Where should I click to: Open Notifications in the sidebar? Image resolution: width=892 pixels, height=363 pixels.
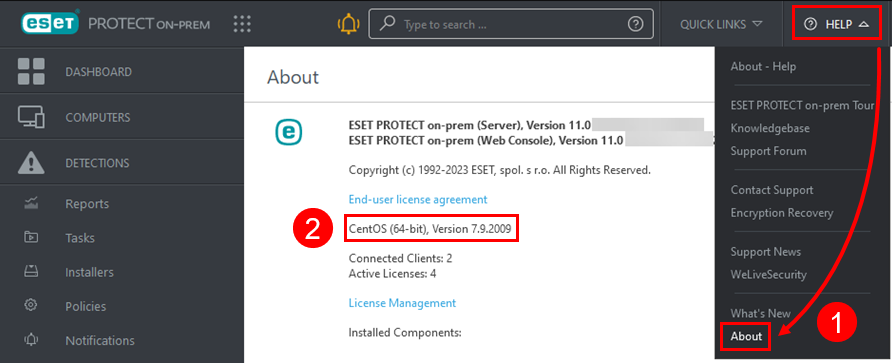click(x=100, y=340)
